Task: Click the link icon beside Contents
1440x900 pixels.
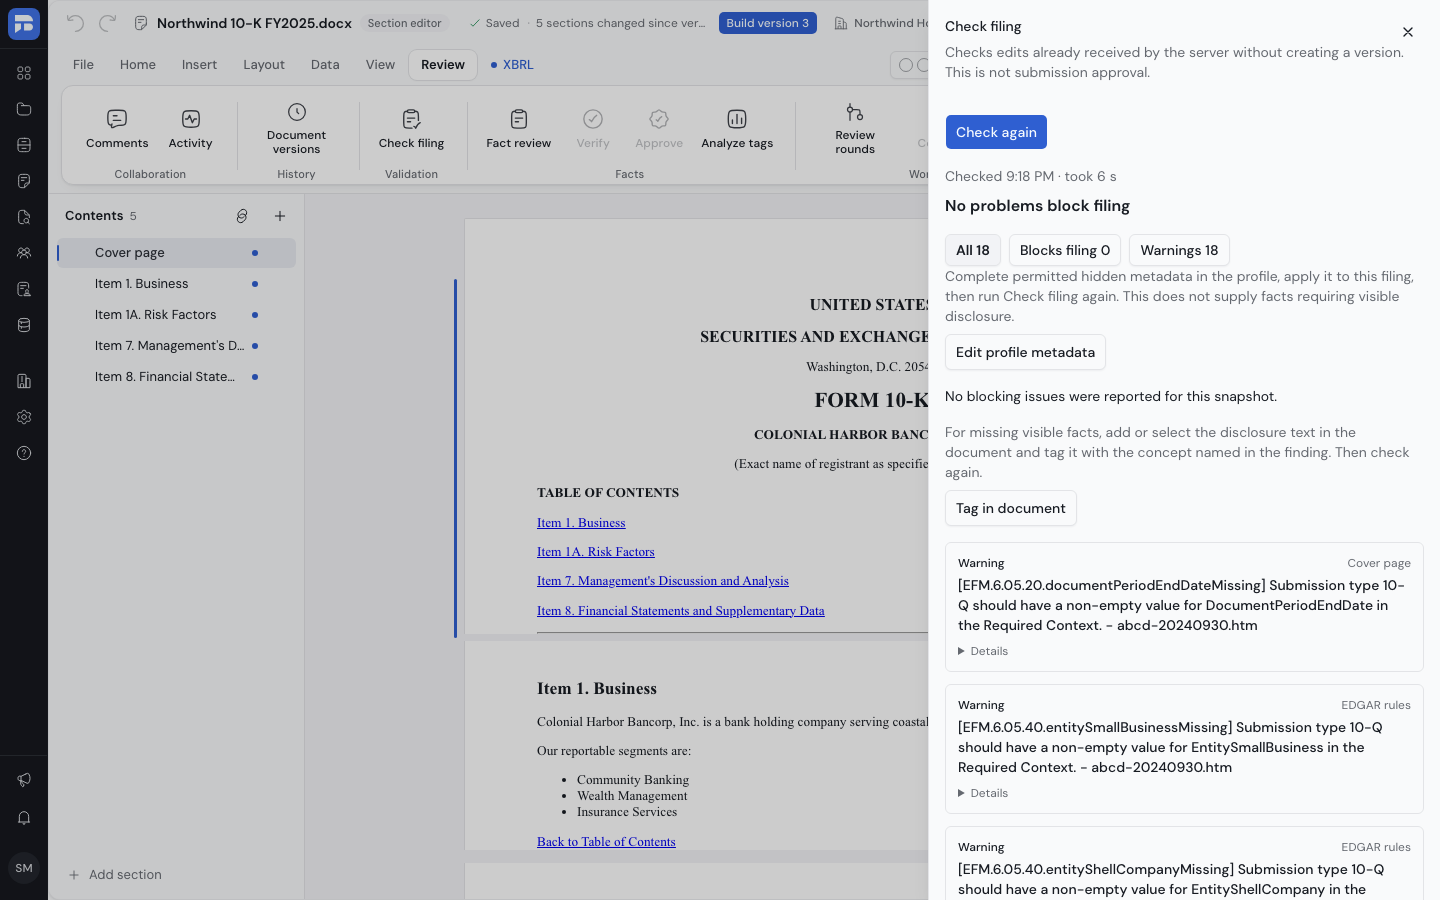Action: tap(242, 216)
